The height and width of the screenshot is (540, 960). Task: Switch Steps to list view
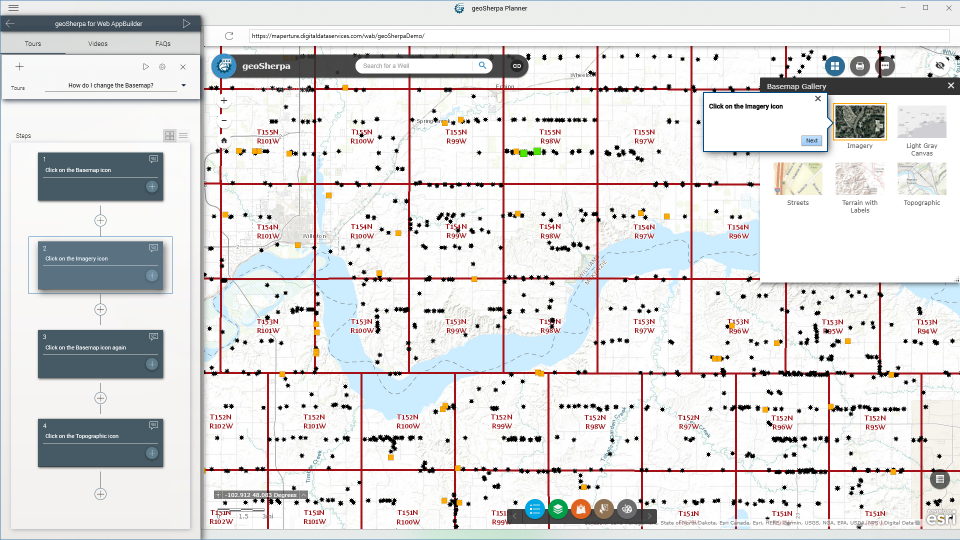point(183,135)
